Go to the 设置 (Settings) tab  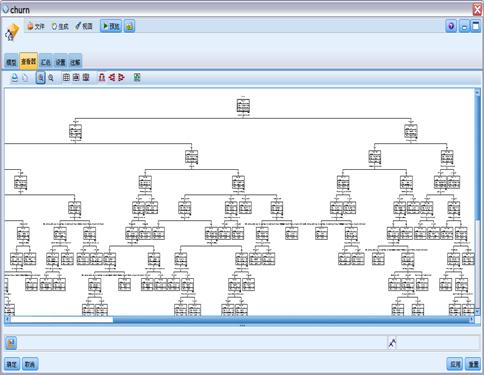click(60, 62)
